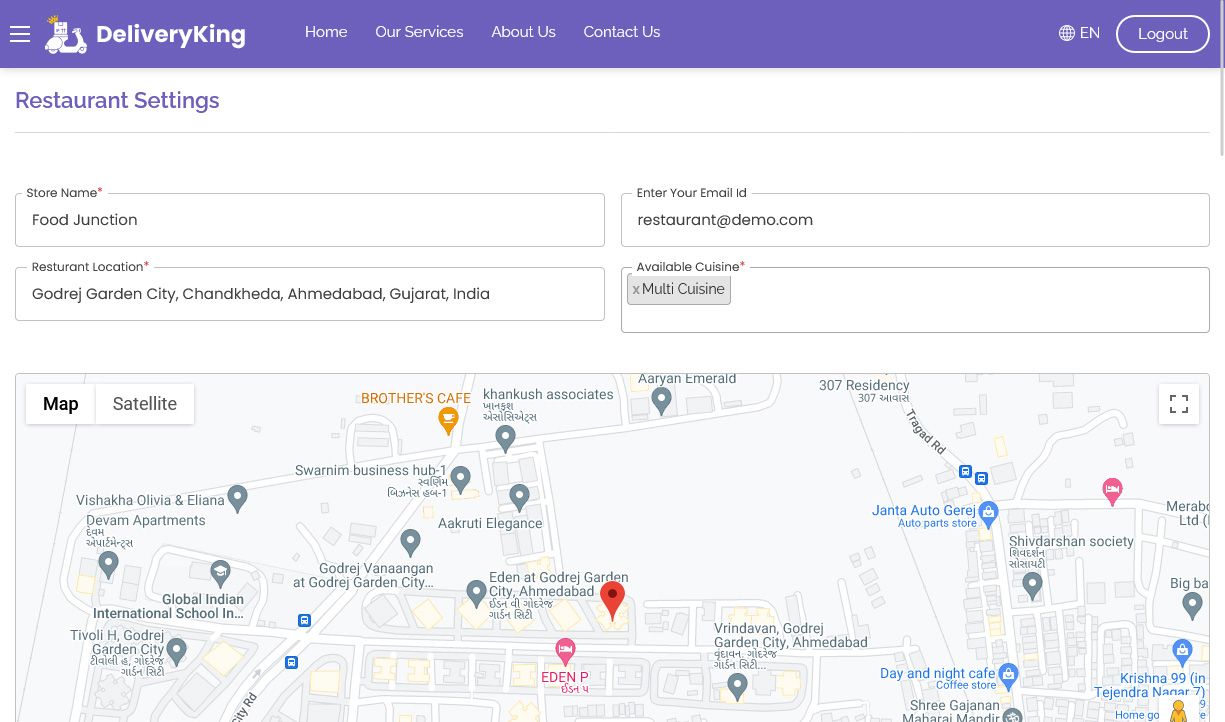Click the red location pin marker

(612, 601)
